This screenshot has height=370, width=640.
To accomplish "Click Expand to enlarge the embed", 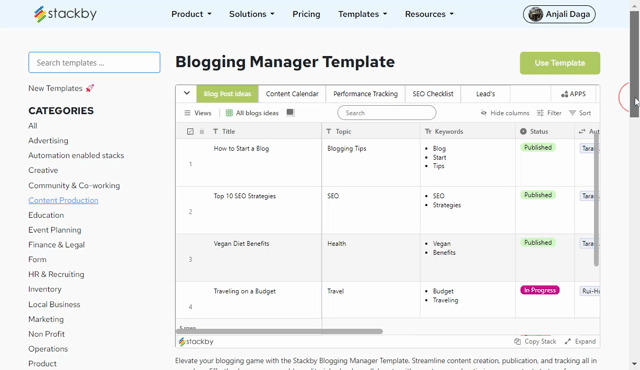I will click(580, 341).
